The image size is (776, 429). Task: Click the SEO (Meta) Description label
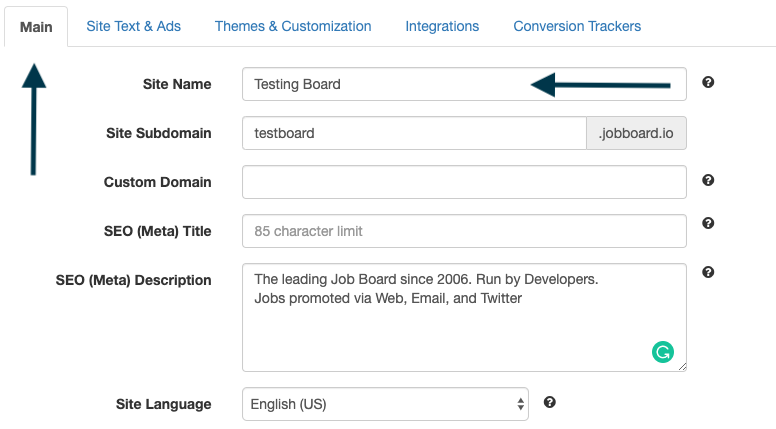(x=133, y=280)
